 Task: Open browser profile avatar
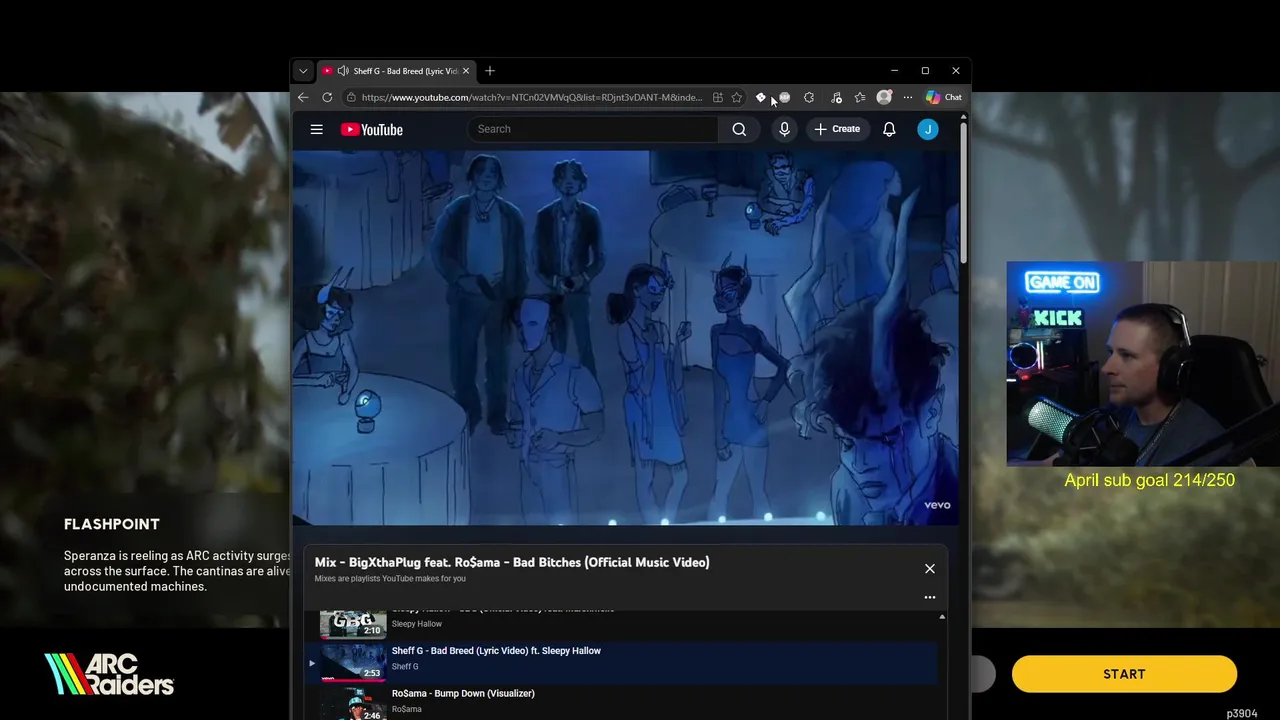(884, 97)
